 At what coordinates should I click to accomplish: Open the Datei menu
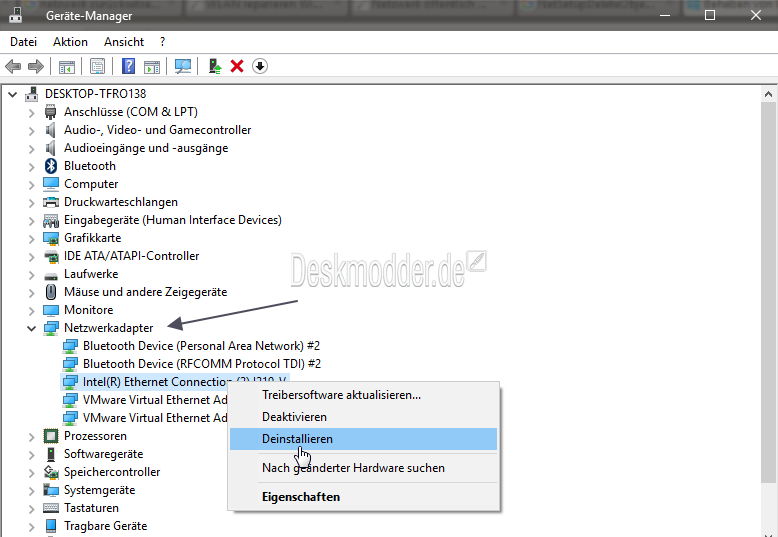point(23,42)
